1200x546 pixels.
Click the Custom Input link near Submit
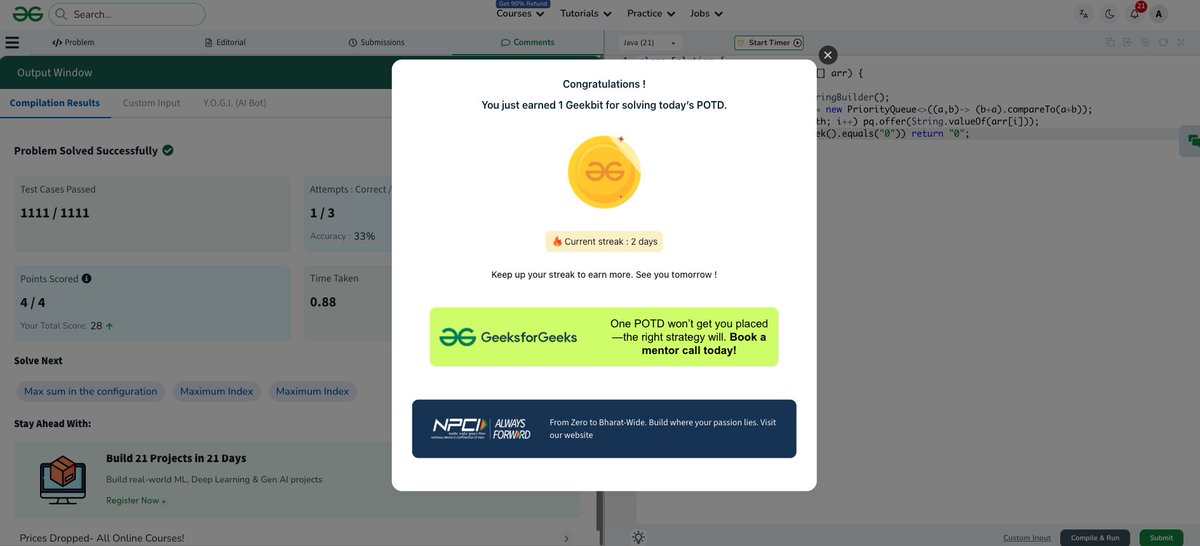1027,538
